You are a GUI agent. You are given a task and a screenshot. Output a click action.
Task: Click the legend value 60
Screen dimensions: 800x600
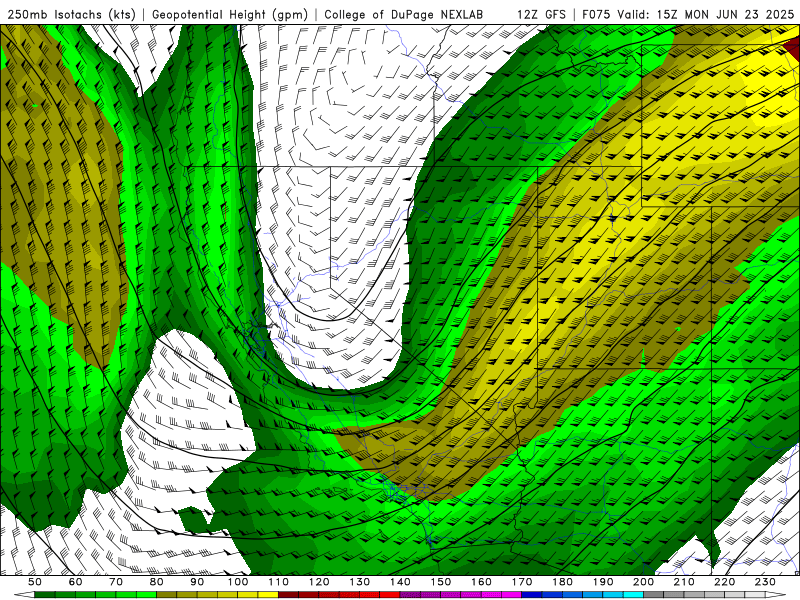coord(76,582)
